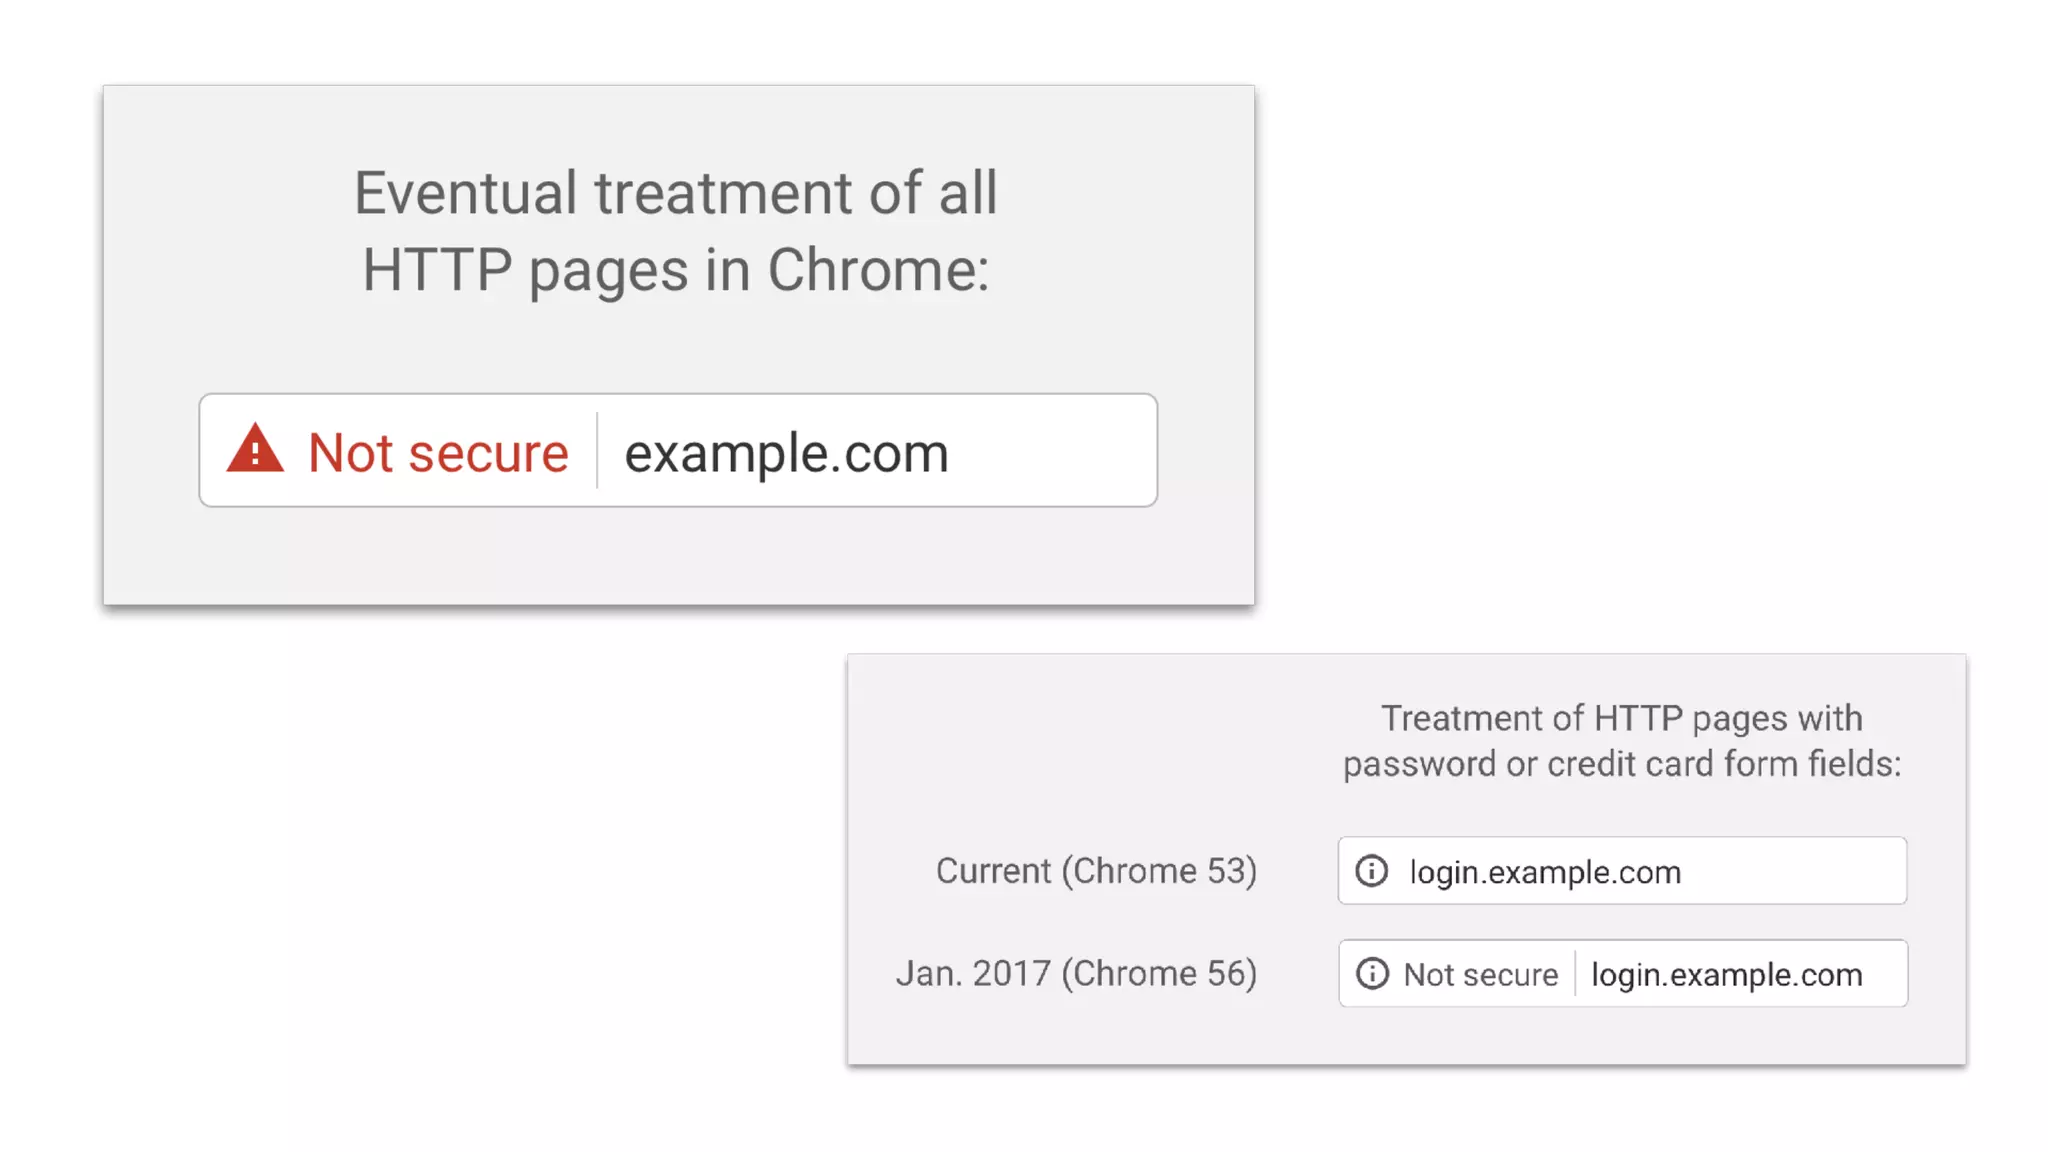Viewport: 2048px width, 1152px height.
Task: Click the info icon beside Chrome 53 URL
Action: click(1371, 871)
